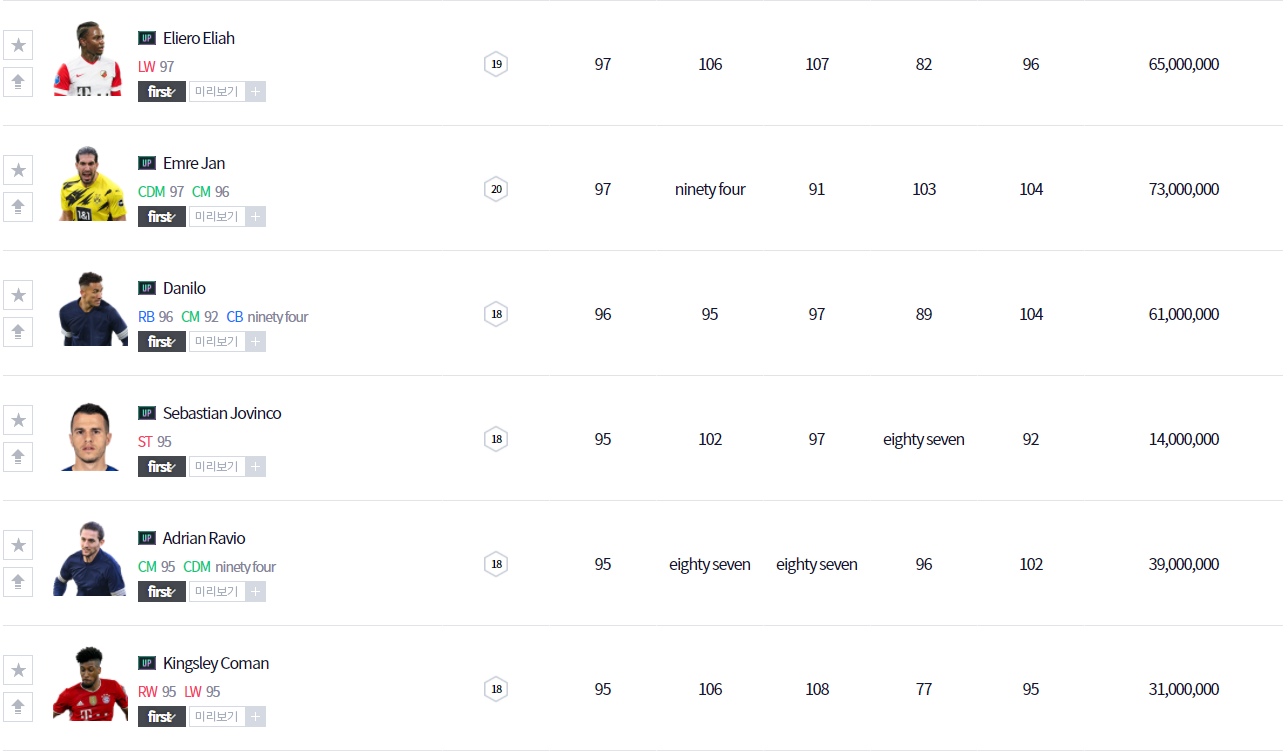Expand the plus button in Adrian Ravio's row

click(256, 592)
